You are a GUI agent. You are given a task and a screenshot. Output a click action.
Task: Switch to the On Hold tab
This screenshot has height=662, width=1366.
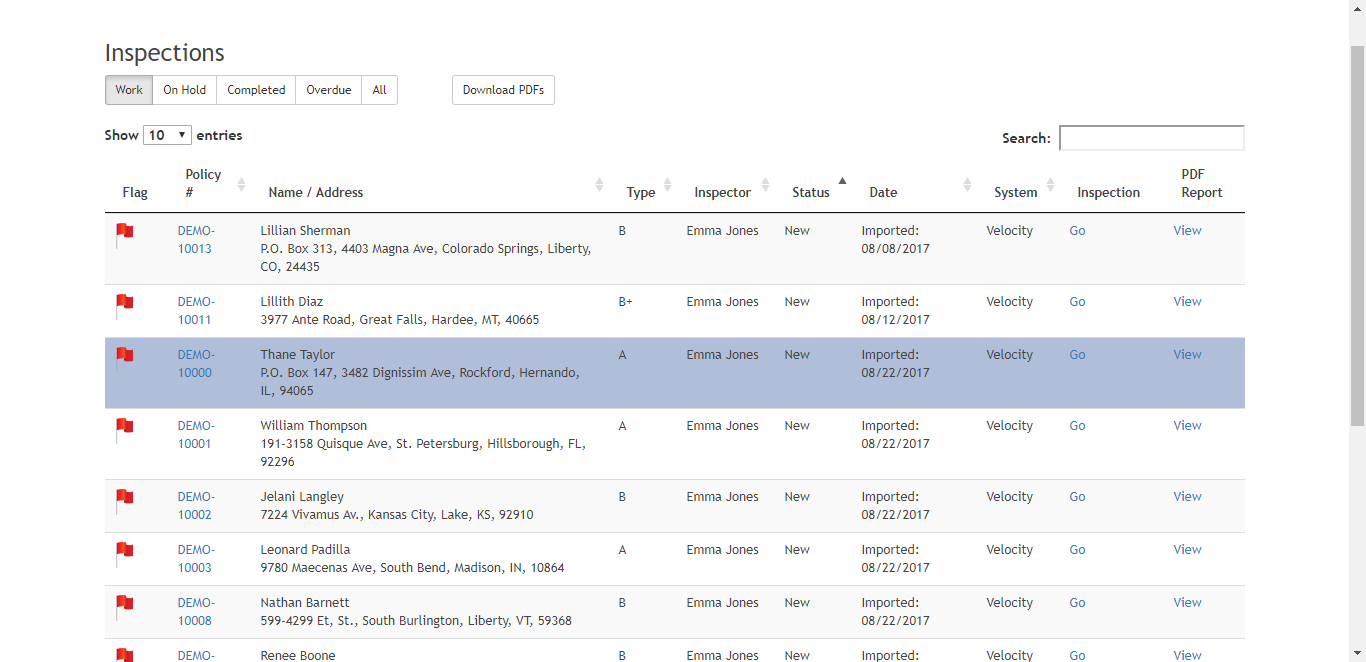click(184, 90)
